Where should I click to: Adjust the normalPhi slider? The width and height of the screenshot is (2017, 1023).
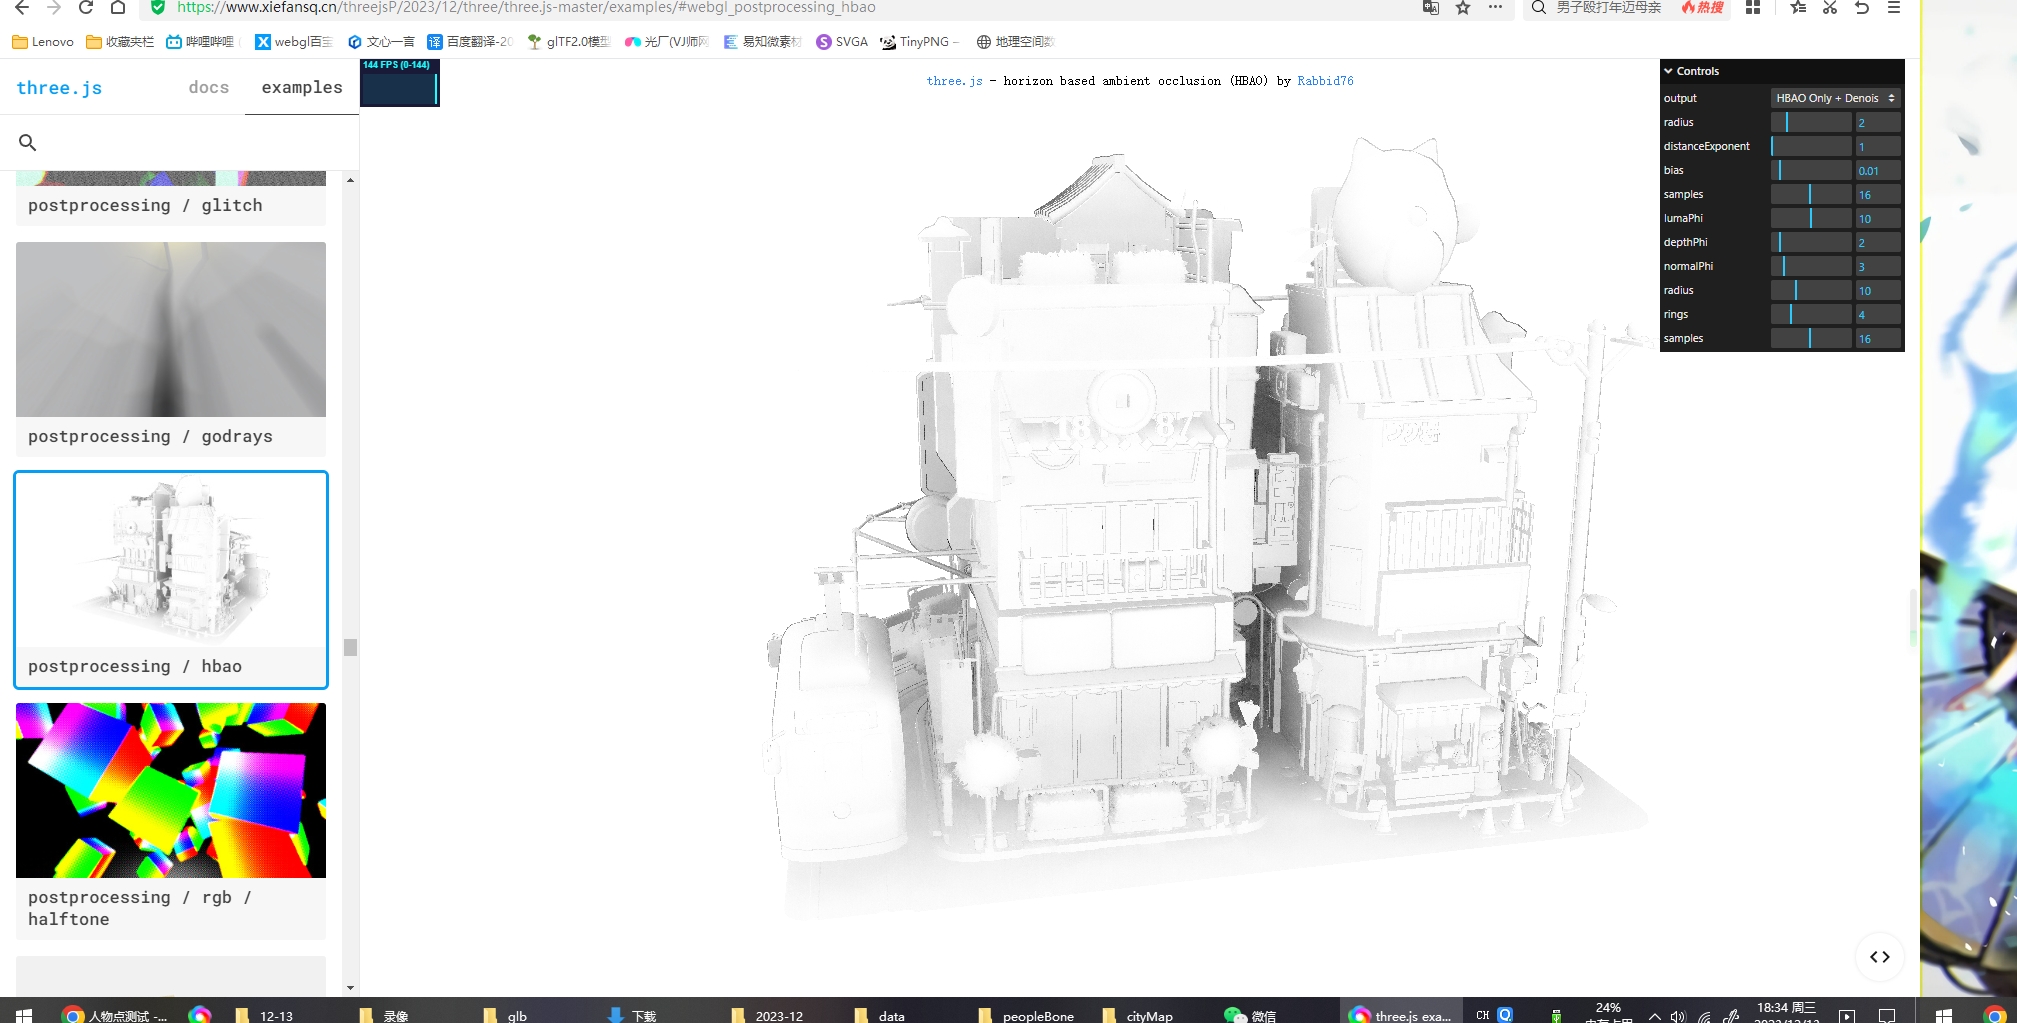pyautogui.click(x=1811, y=266)
